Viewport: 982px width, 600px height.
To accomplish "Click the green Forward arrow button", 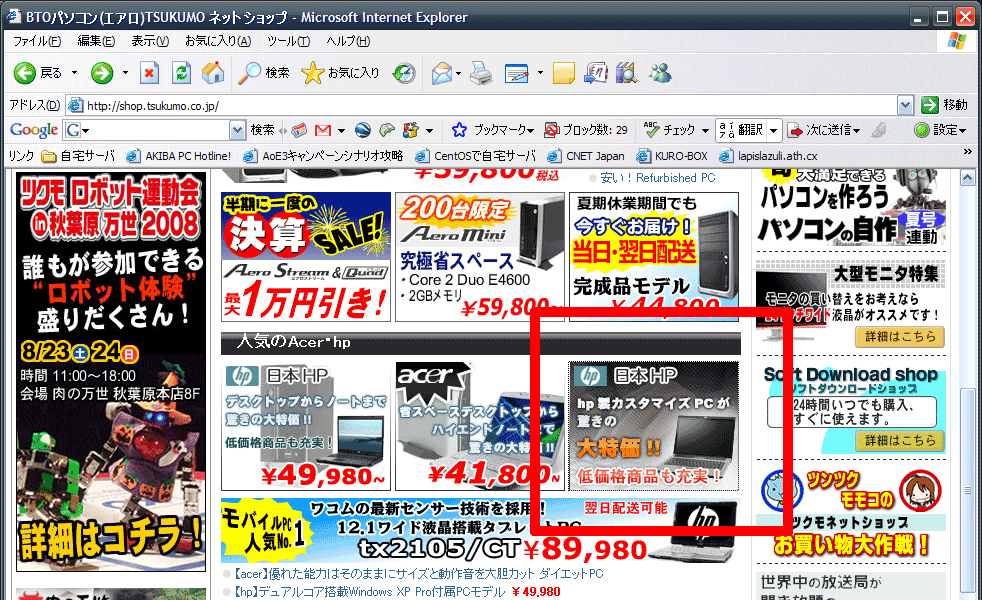I will pos(101,73).
